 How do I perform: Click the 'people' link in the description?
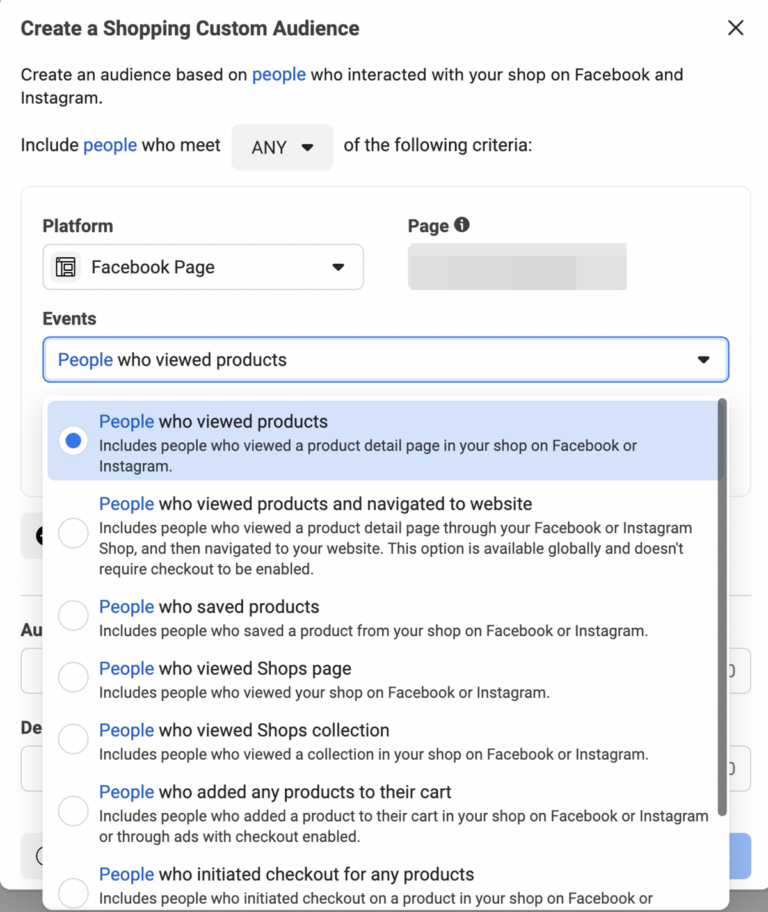(x=278, y=75)
